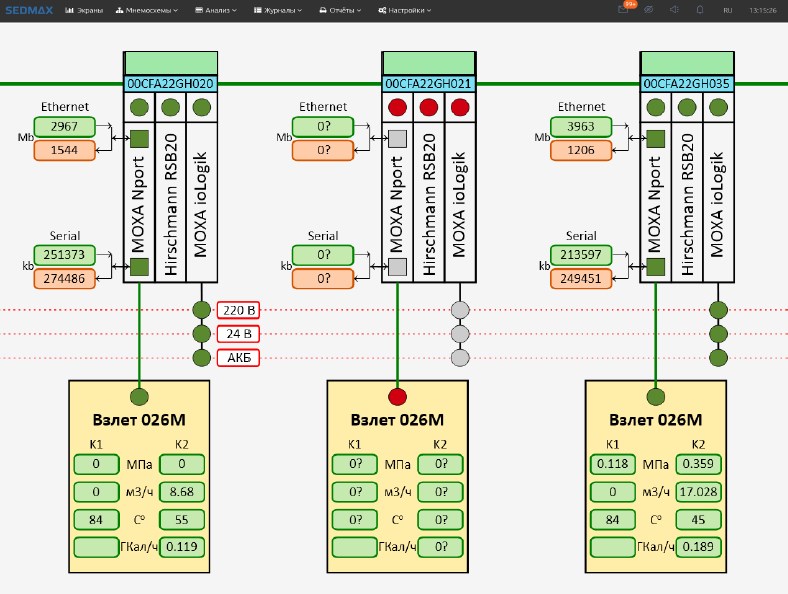Viewport: 788px width, 594px height.
Task: Toggle the crossed-out eye visibility icon
Action: (x=649, y=10)
